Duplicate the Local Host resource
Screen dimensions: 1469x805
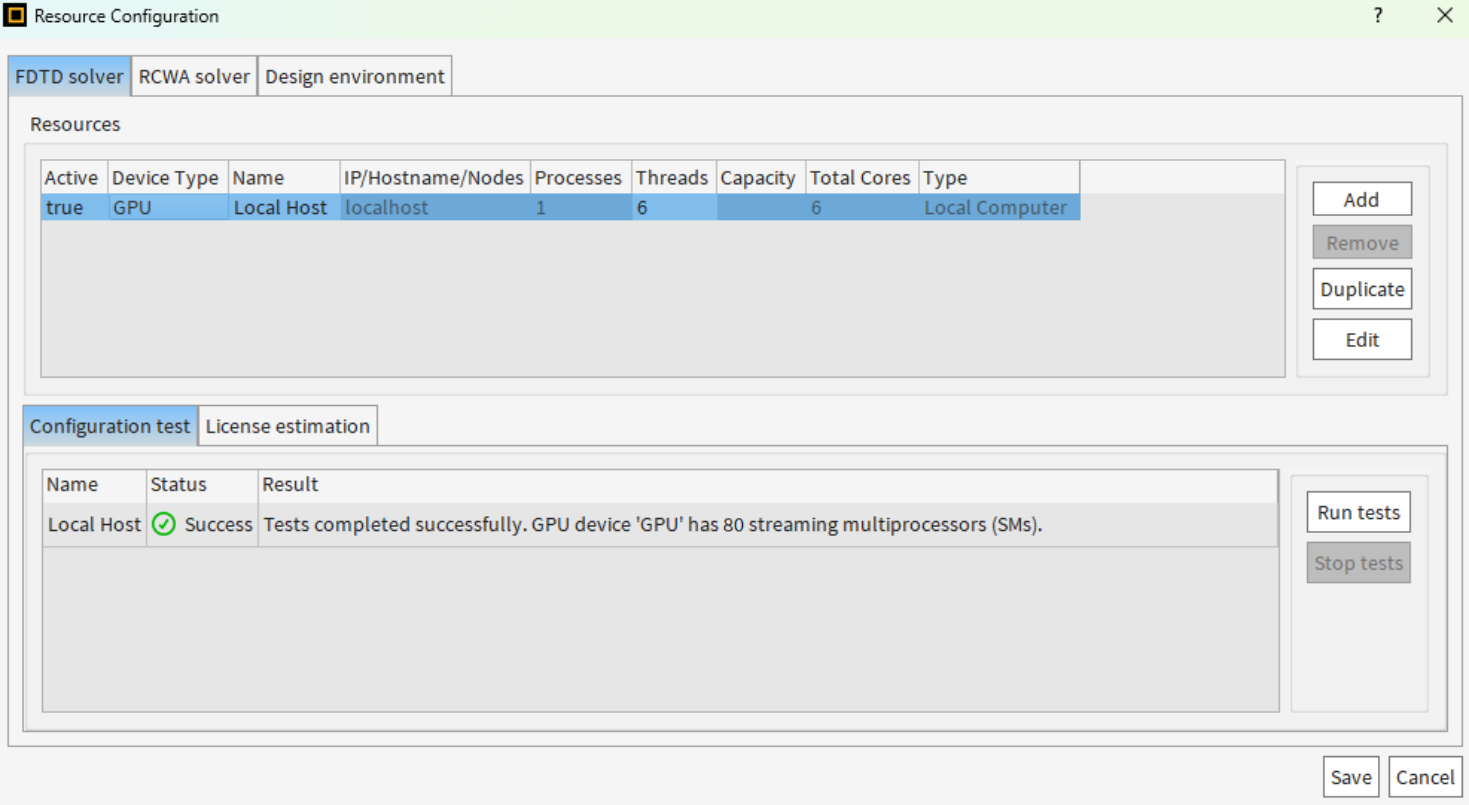[x=1361, y=289]
